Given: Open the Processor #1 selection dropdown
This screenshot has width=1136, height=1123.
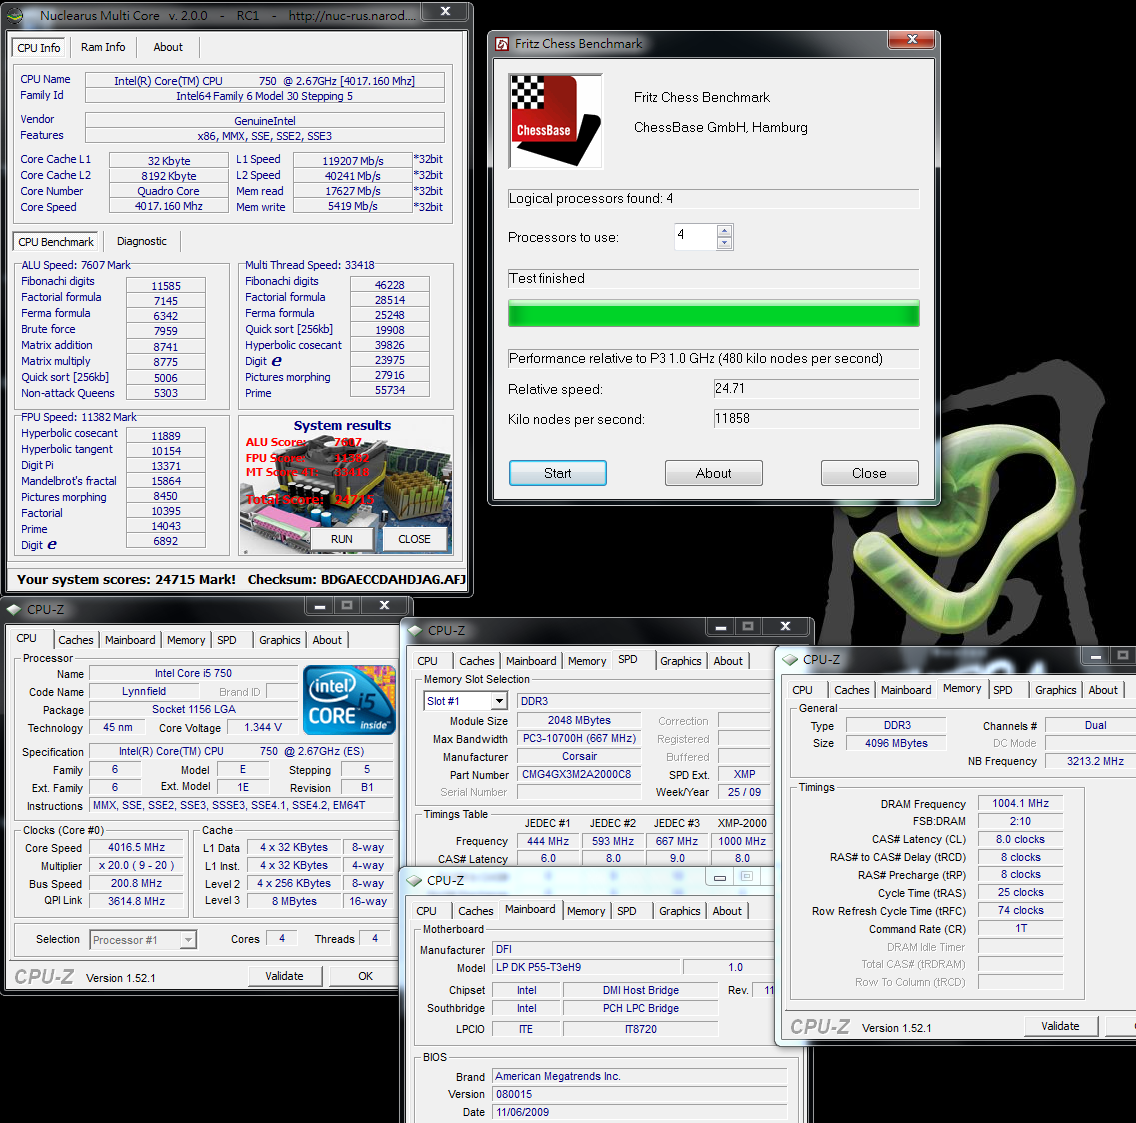Looking at the screenshot, I should coord(188,940).
